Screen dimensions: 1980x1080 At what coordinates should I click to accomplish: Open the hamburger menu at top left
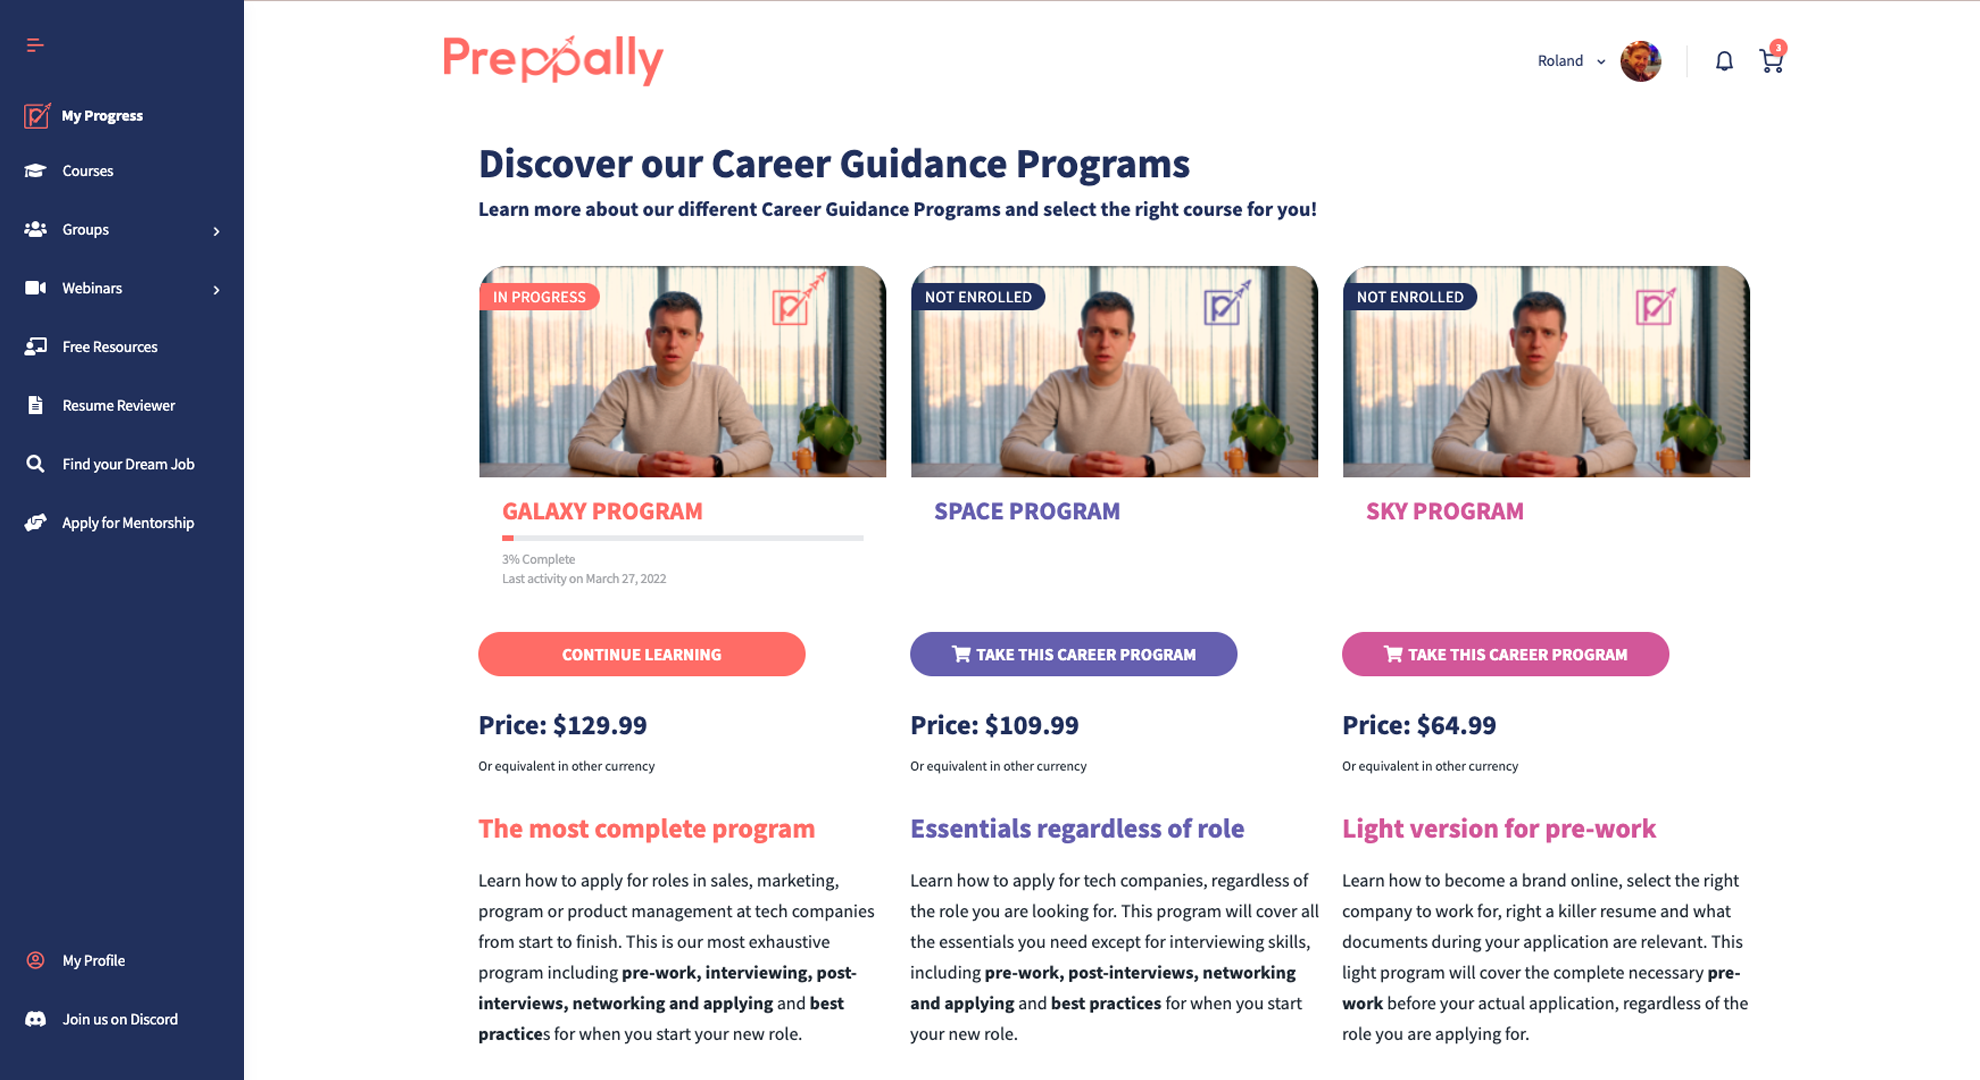pyautogui.click(x=35, y=44)
